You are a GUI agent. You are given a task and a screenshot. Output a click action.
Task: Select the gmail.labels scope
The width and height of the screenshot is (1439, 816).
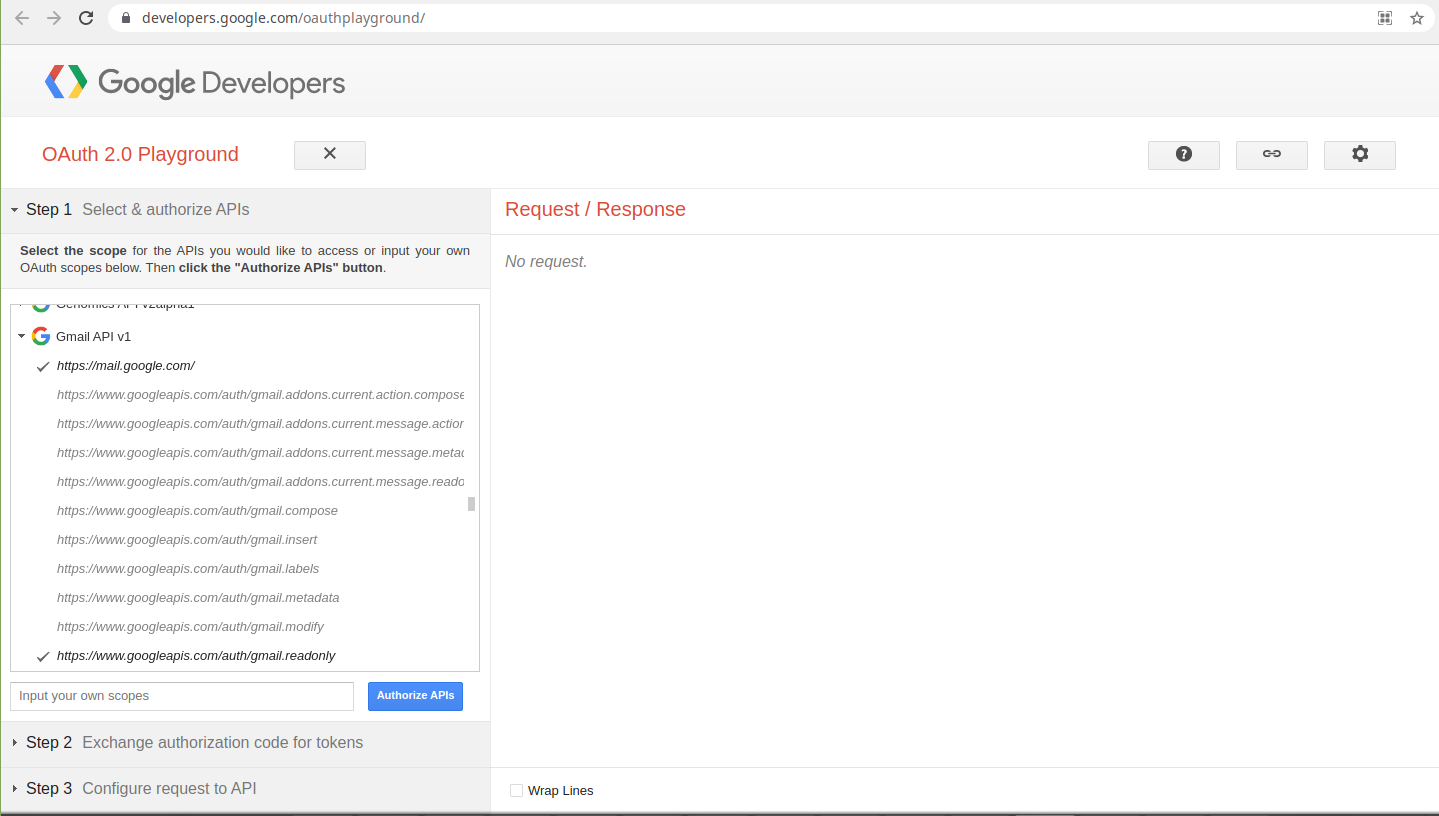click(188, 569)
